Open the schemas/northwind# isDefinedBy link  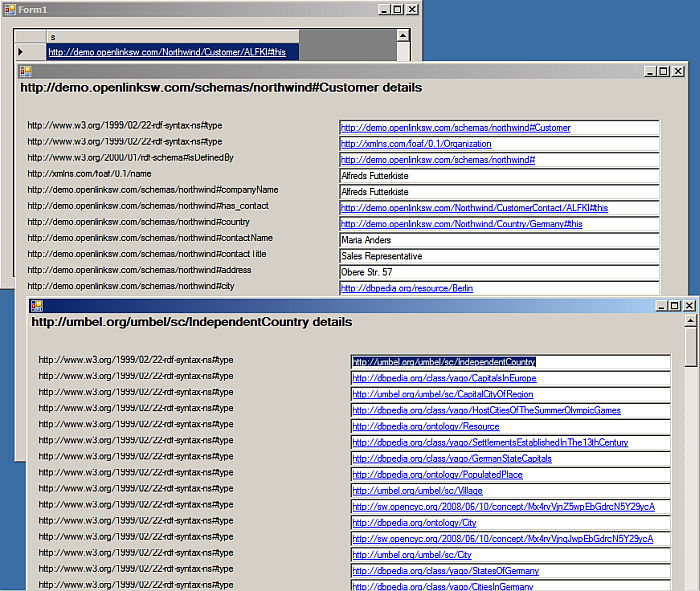point(438,160)
